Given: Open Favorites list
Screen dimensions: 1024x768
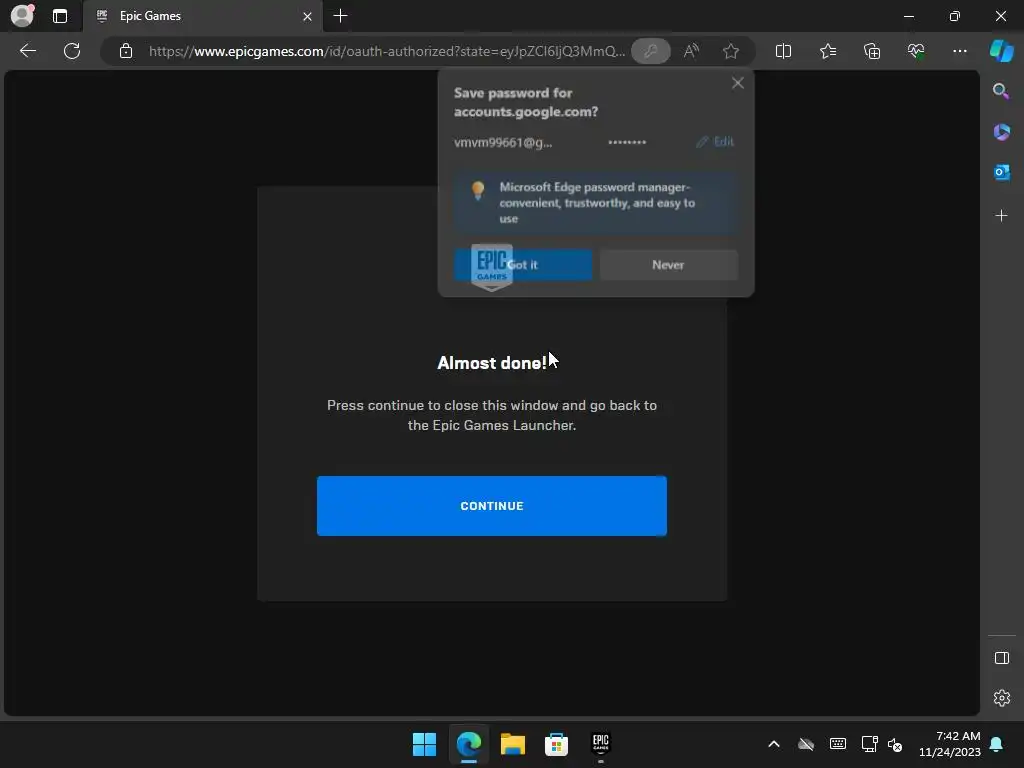Looking at the screenshot, I should point(828,51).
